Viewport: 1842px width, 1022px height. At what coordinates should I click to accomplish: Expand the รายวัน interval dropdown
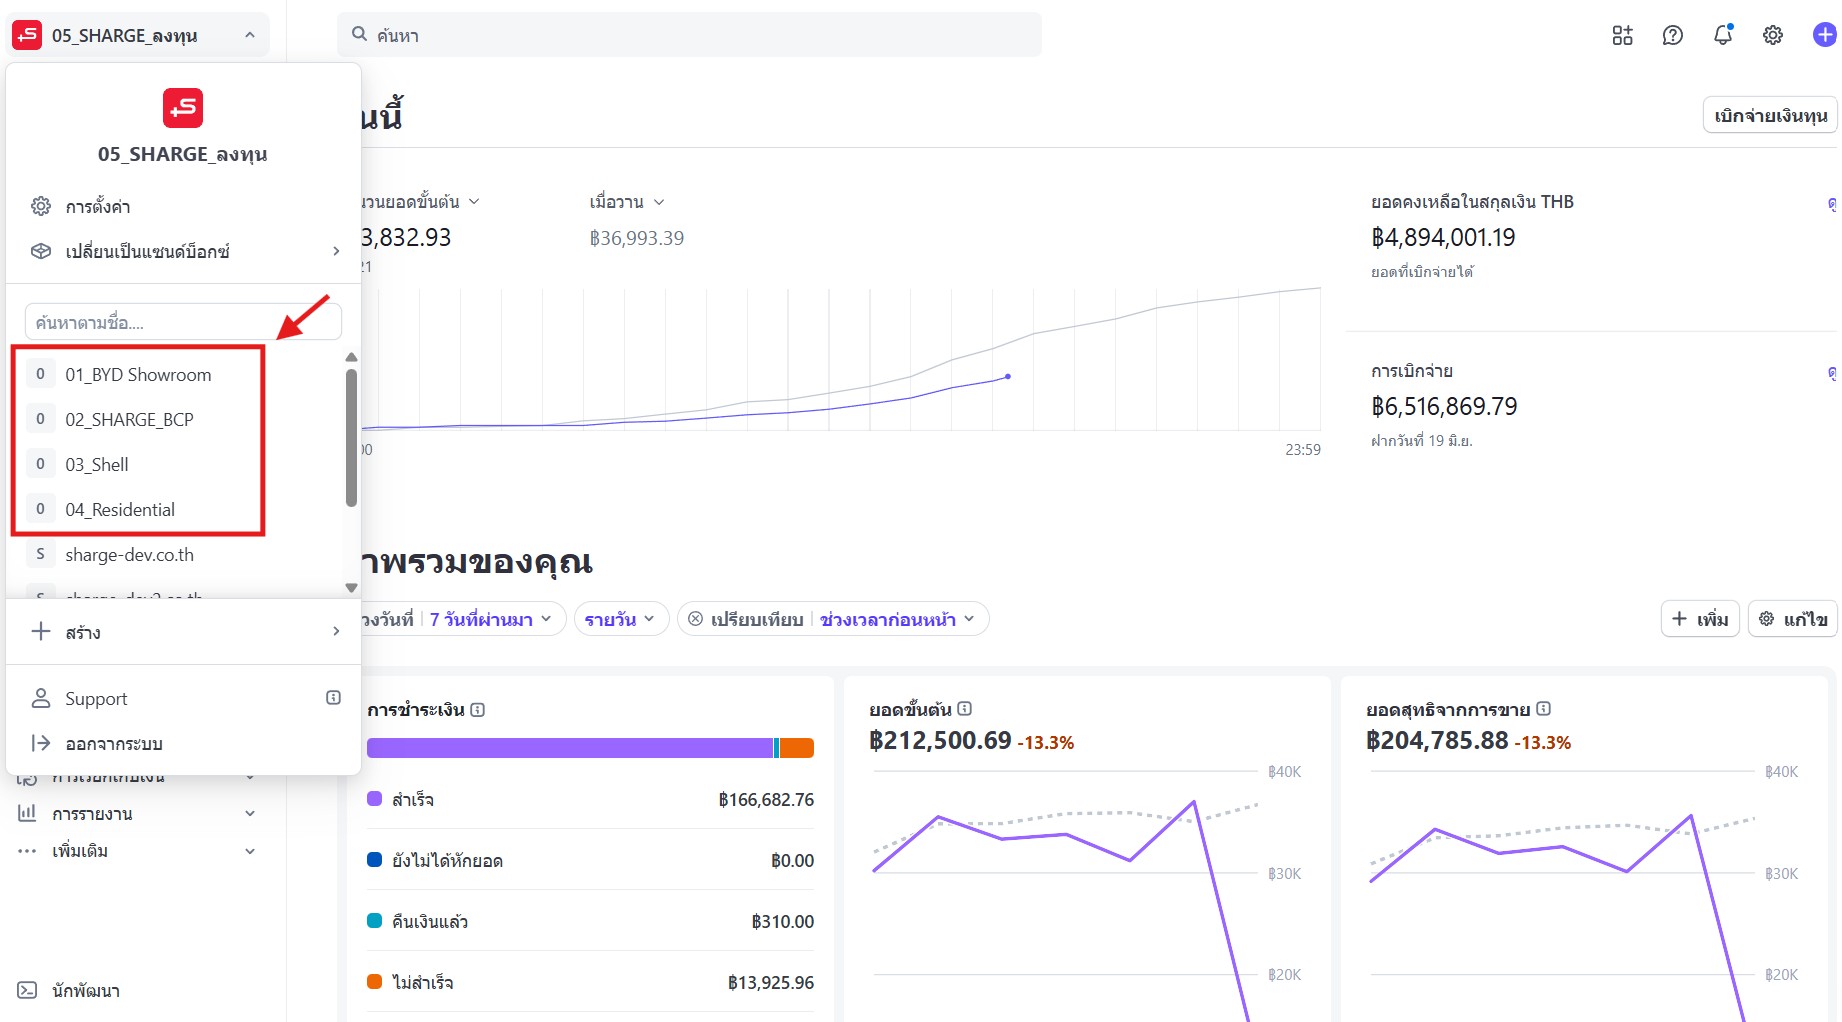(620, 619)
